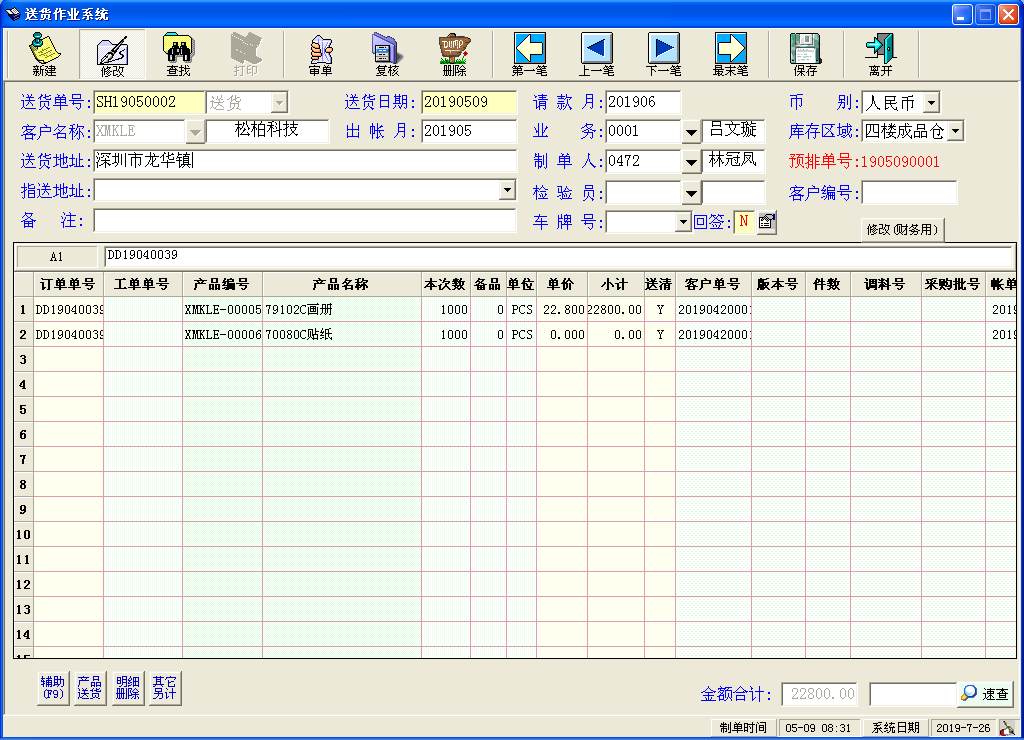
Task: Click the 其它另计 button
Action: (165, 688)
